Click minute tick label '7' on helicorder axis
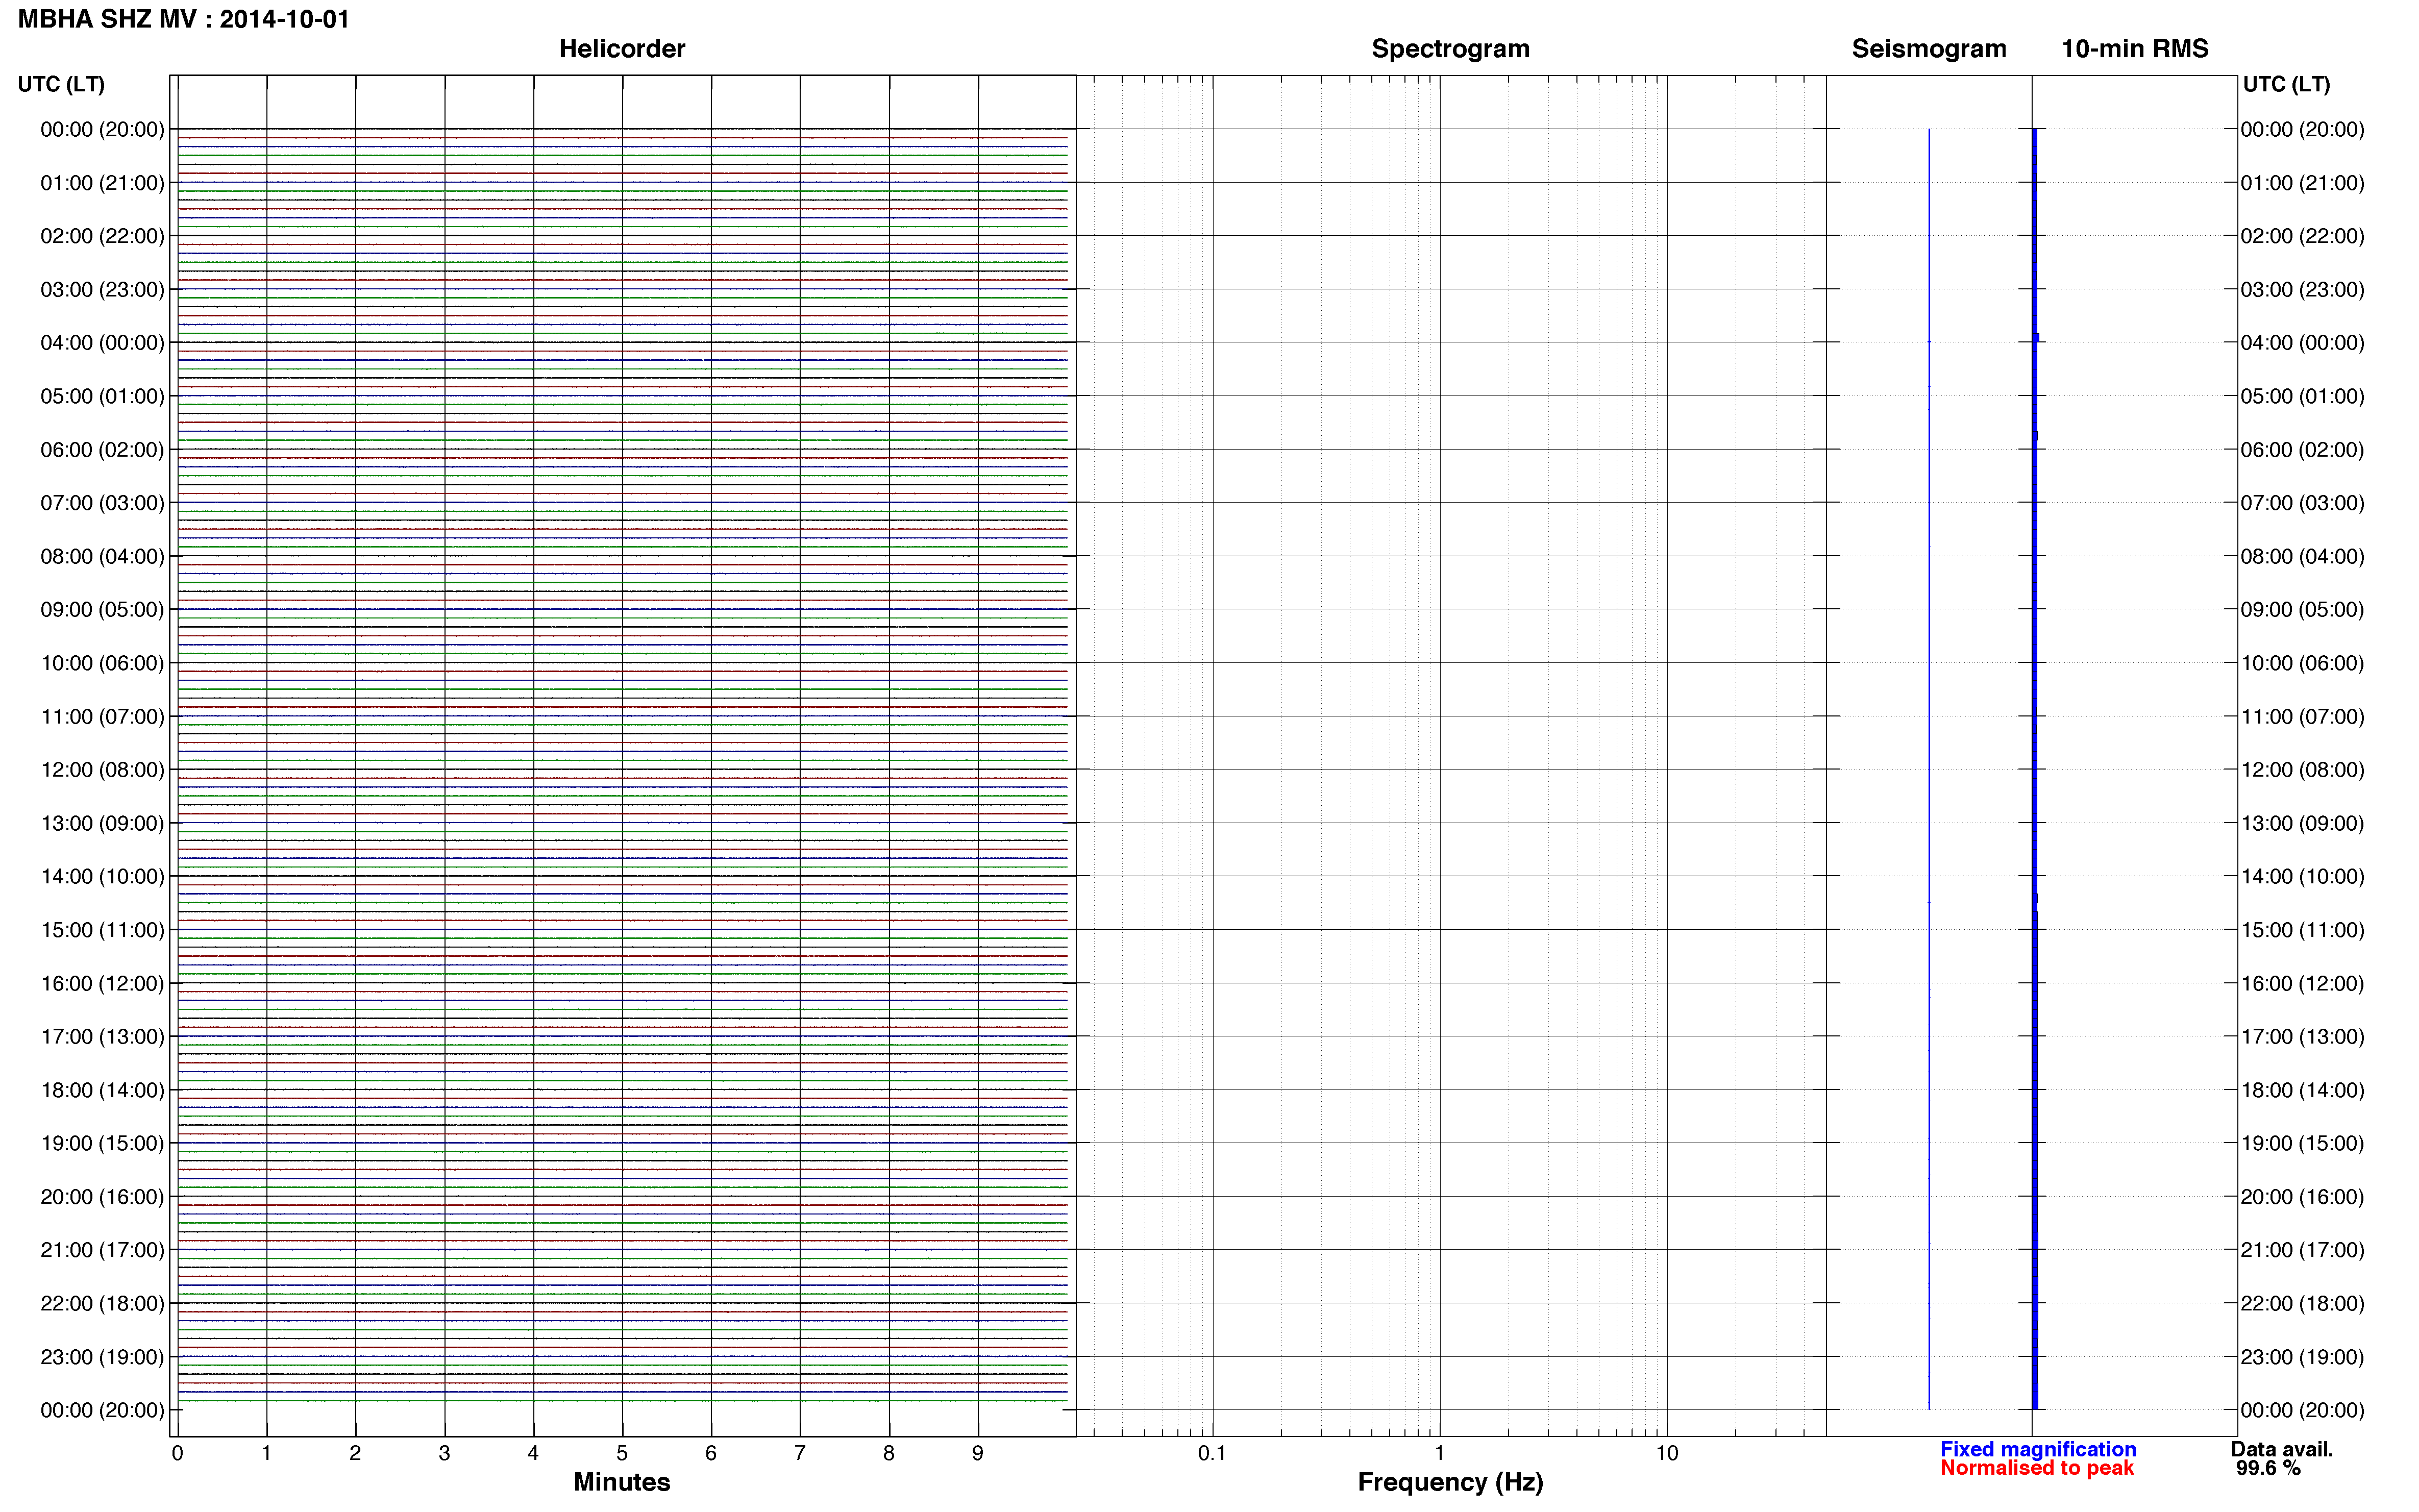The width and height of the screenshot is (2419, 1512). 800,1453
